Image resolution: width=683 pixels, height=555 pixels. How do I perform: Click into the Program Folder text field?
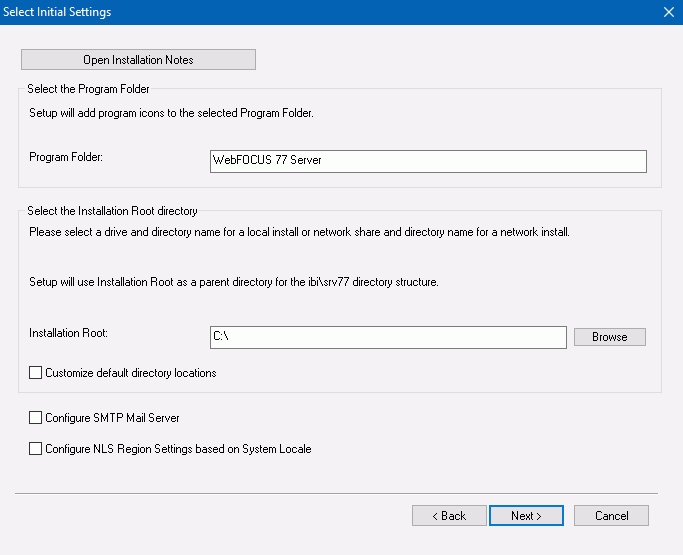coord(428,161)
